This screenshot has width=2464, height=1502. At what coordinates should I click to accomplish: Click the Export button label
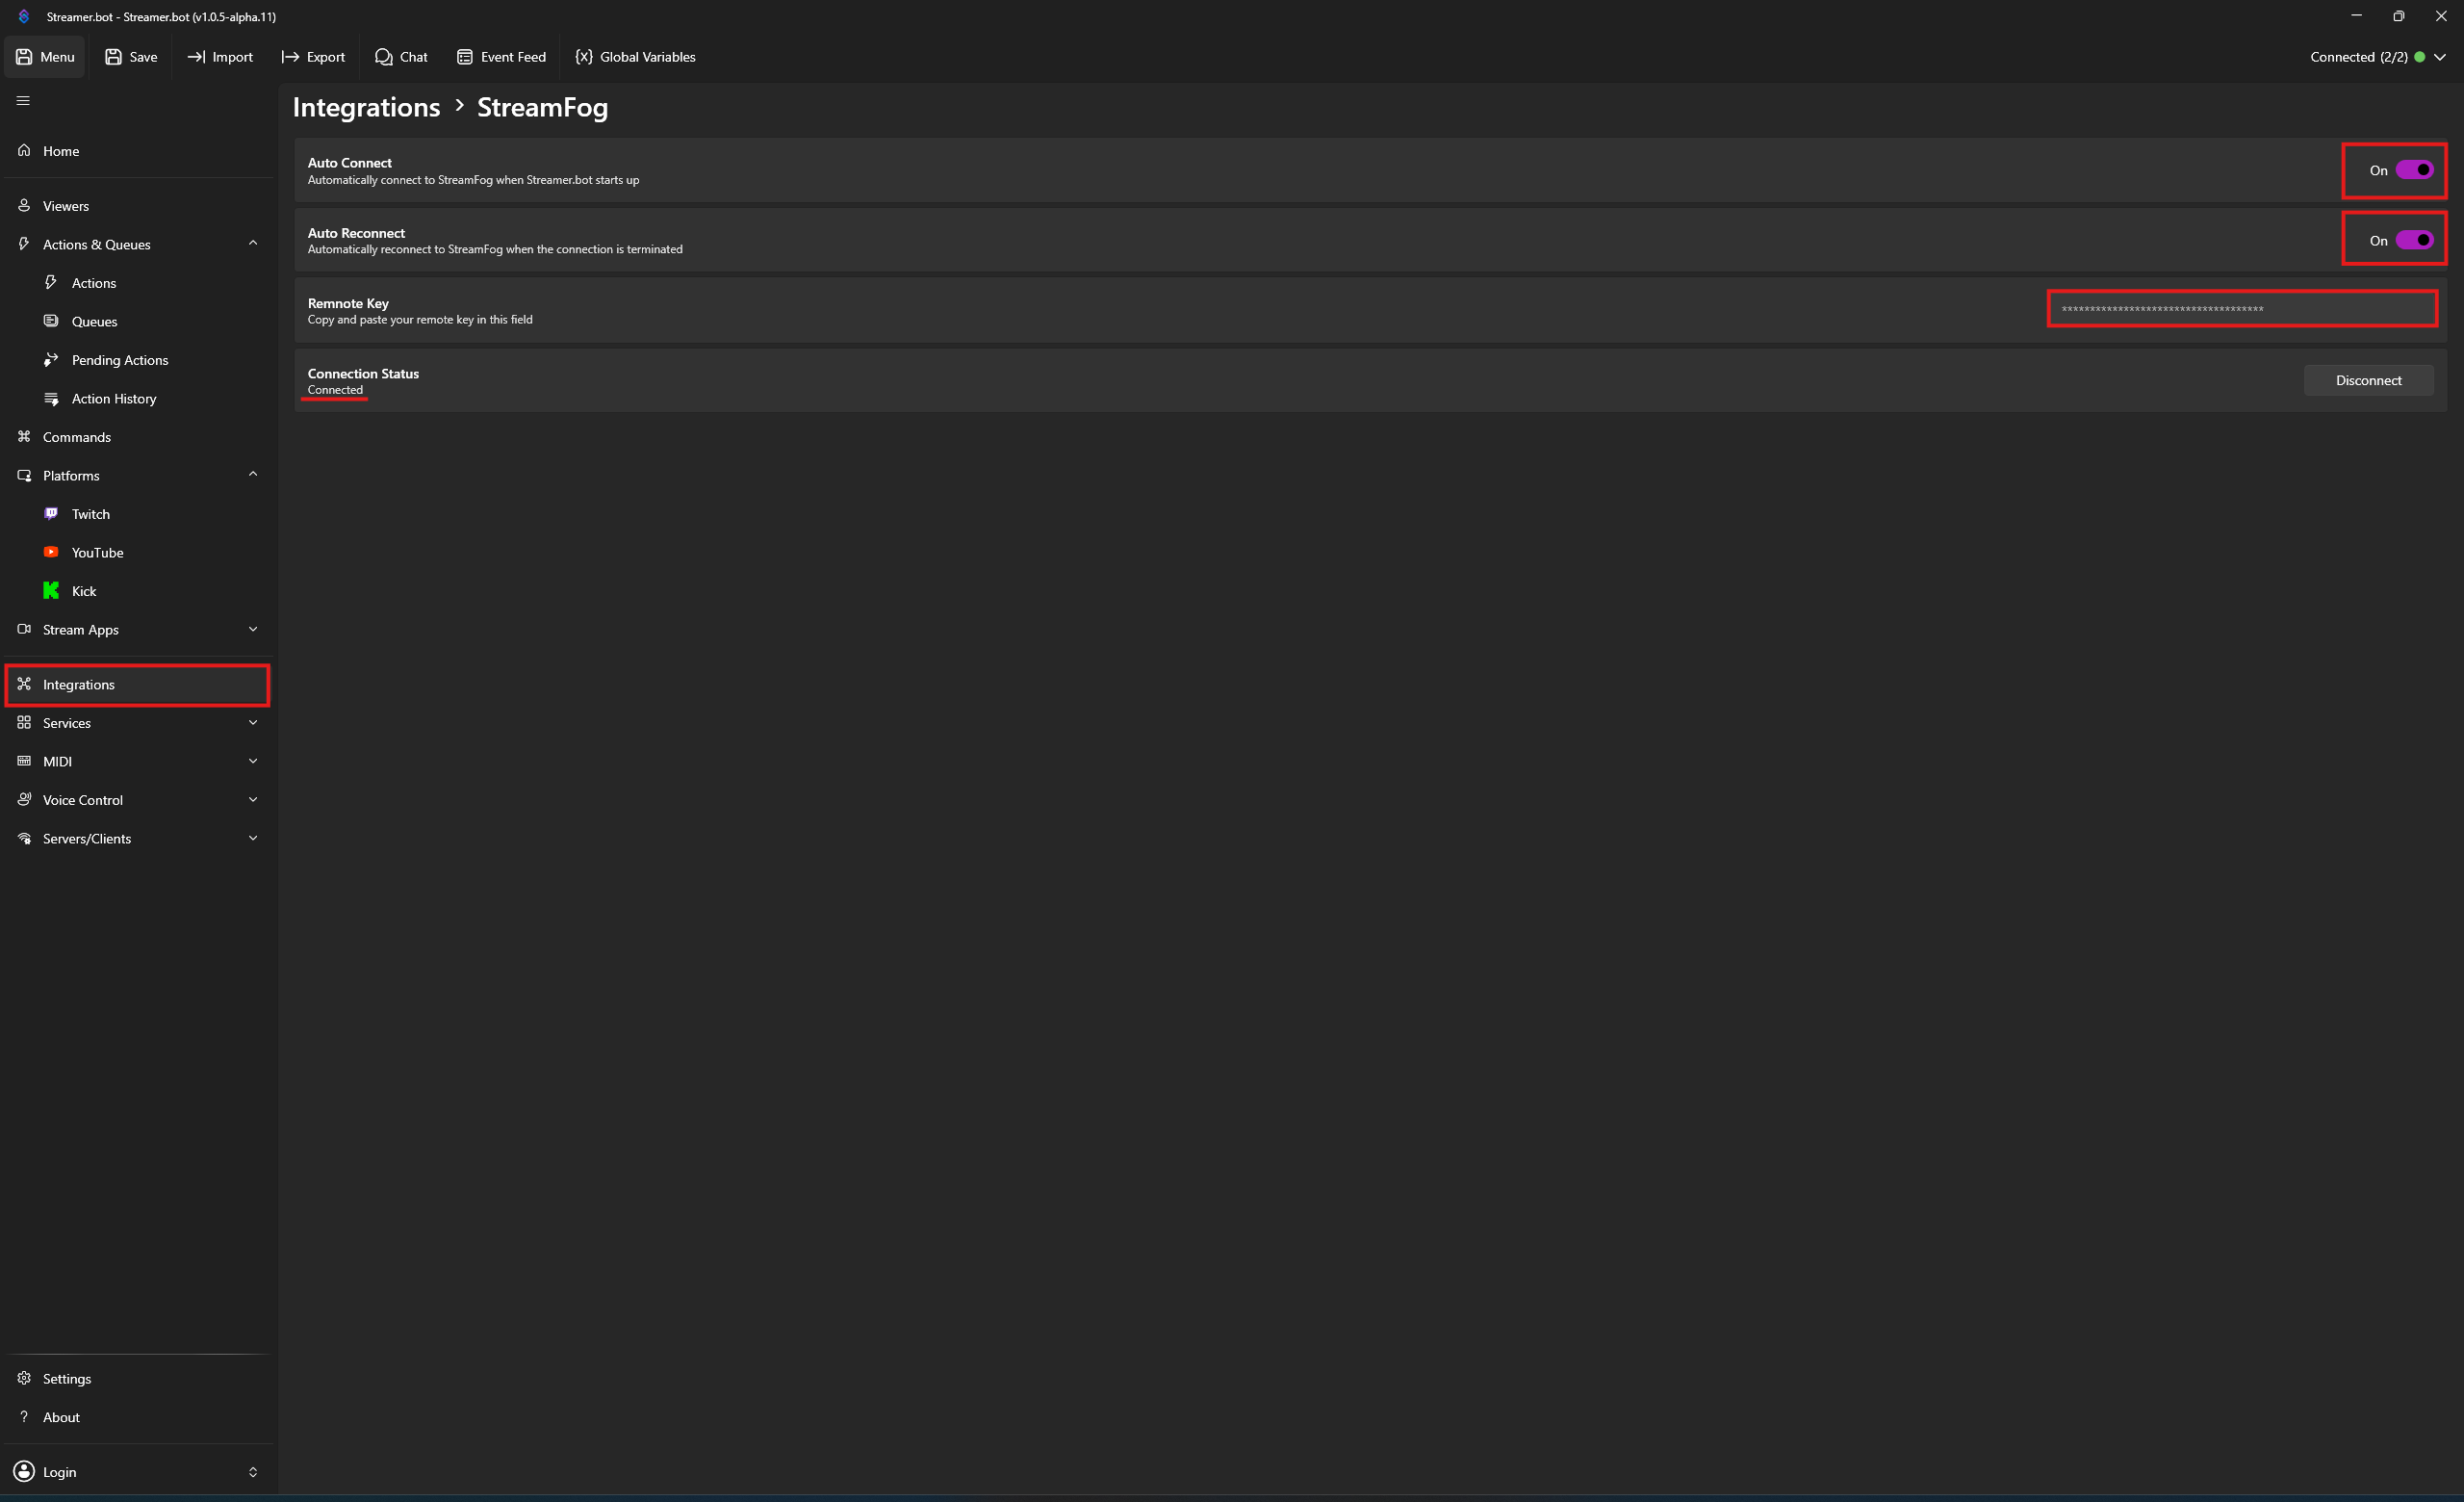pyautogui.click(x=325, y=57)
